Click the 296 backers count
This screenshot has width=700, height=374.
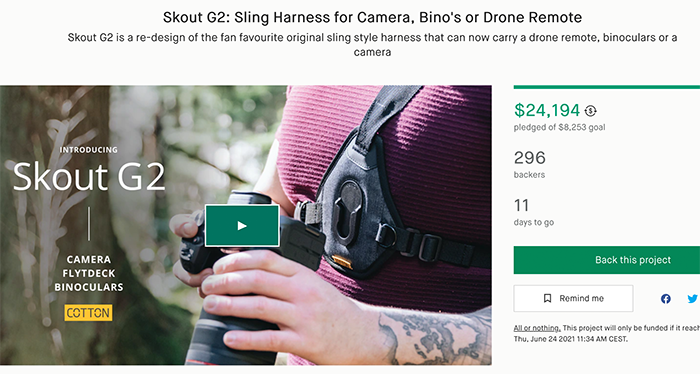(529, 158)
